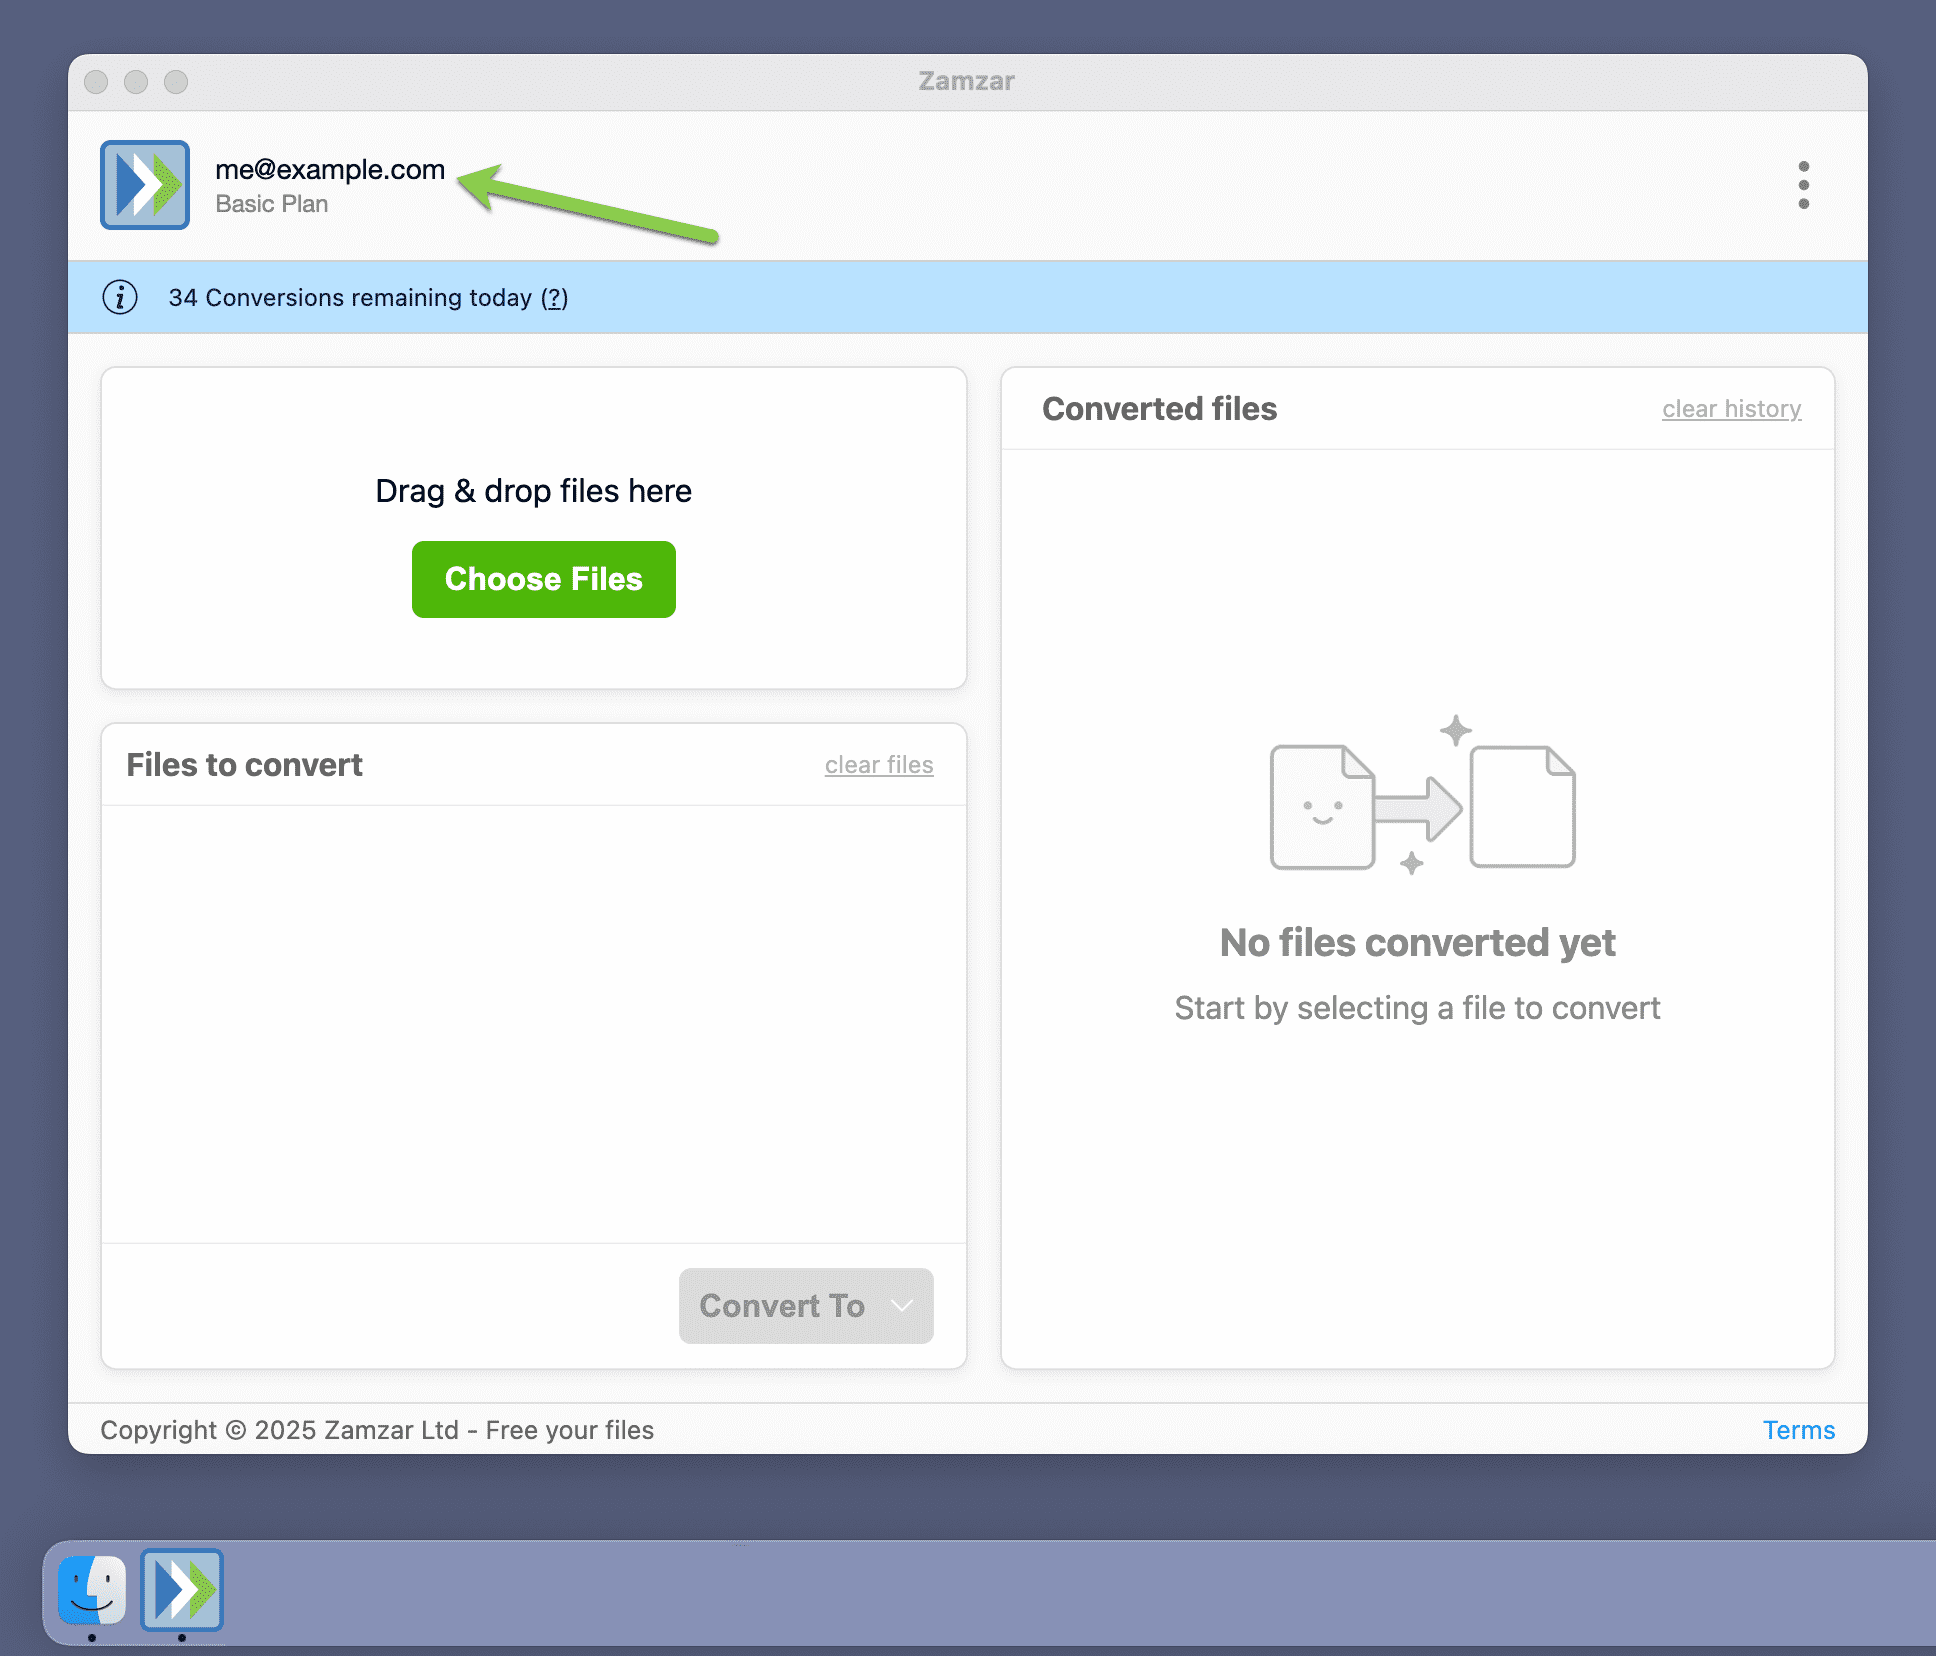This screenshot has width=1936, height=1656.
Task: Open the three-dot overflow menu
Action: point(1803,185)
